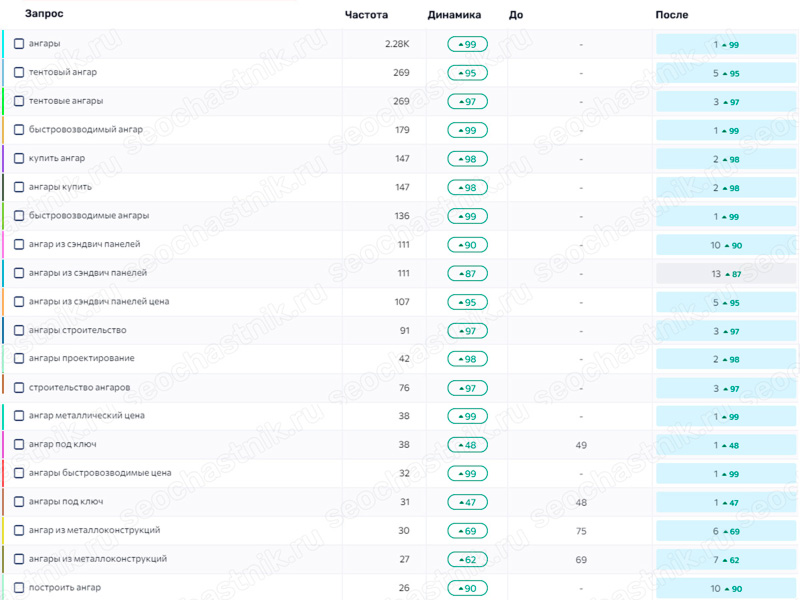800x600 pixels.
Task: Sort by the Запрос column header
Action: pyautogui.click(x=44, y=14)
